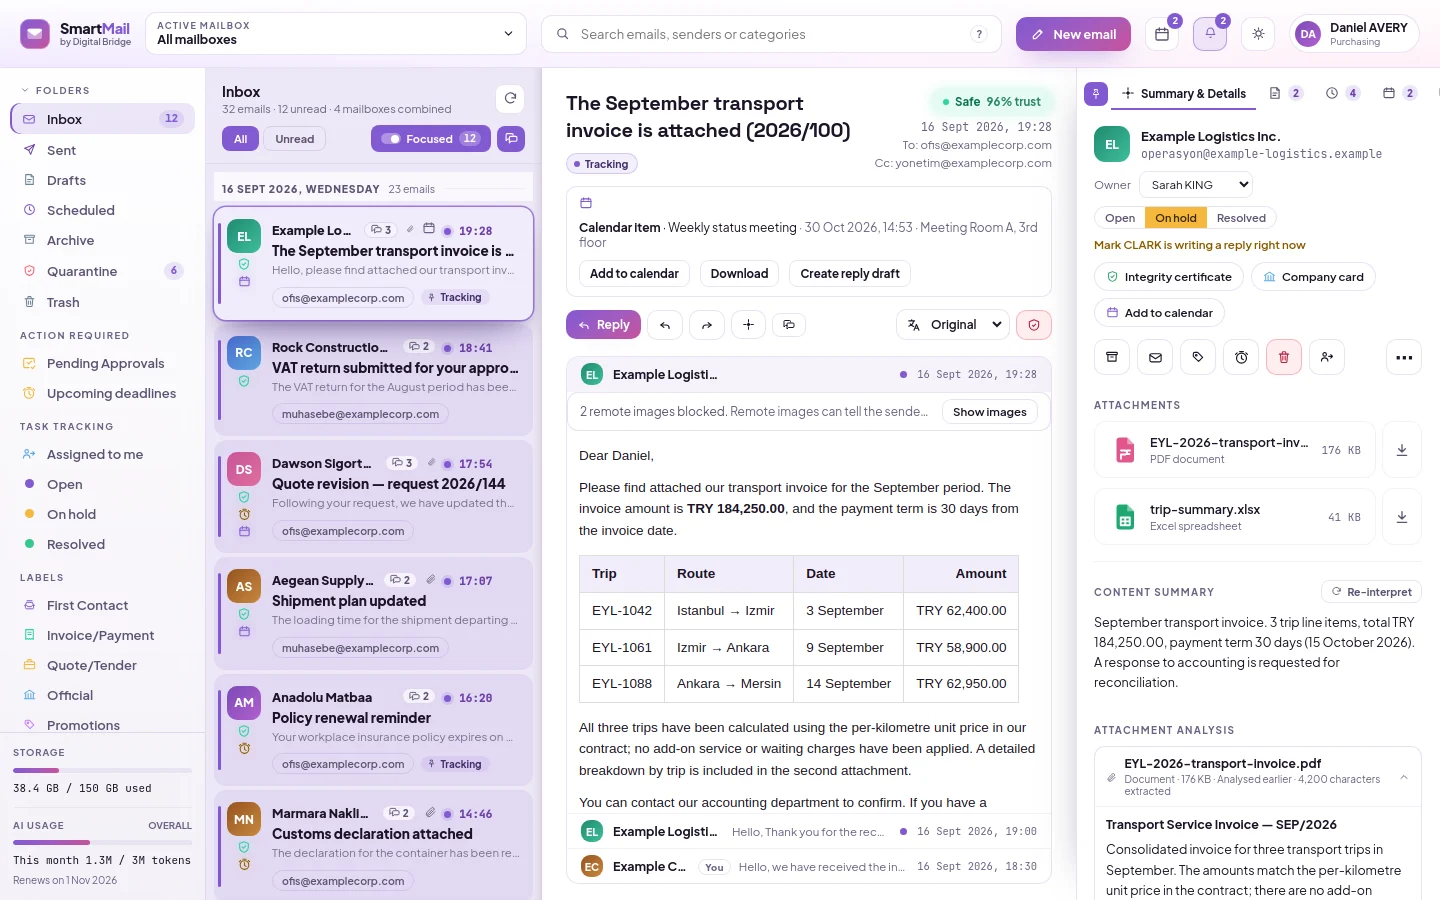Set status to Open
Viewport: 1440px width, 900px height.
1120,218
